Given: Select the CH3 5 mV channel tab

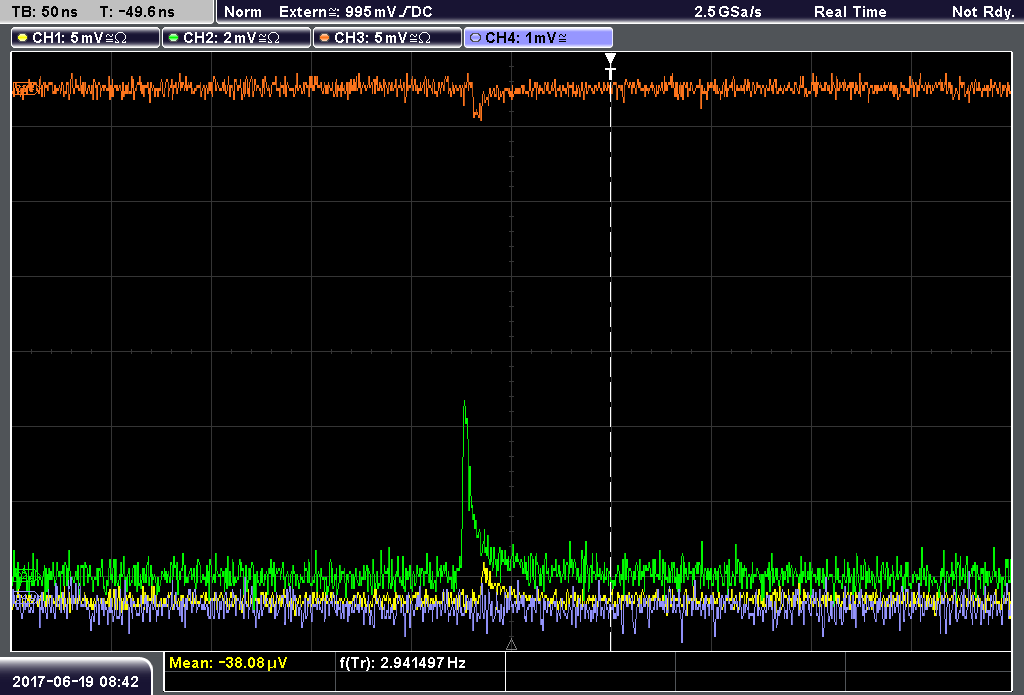Looking at the screenshot, I should (387, 38).
